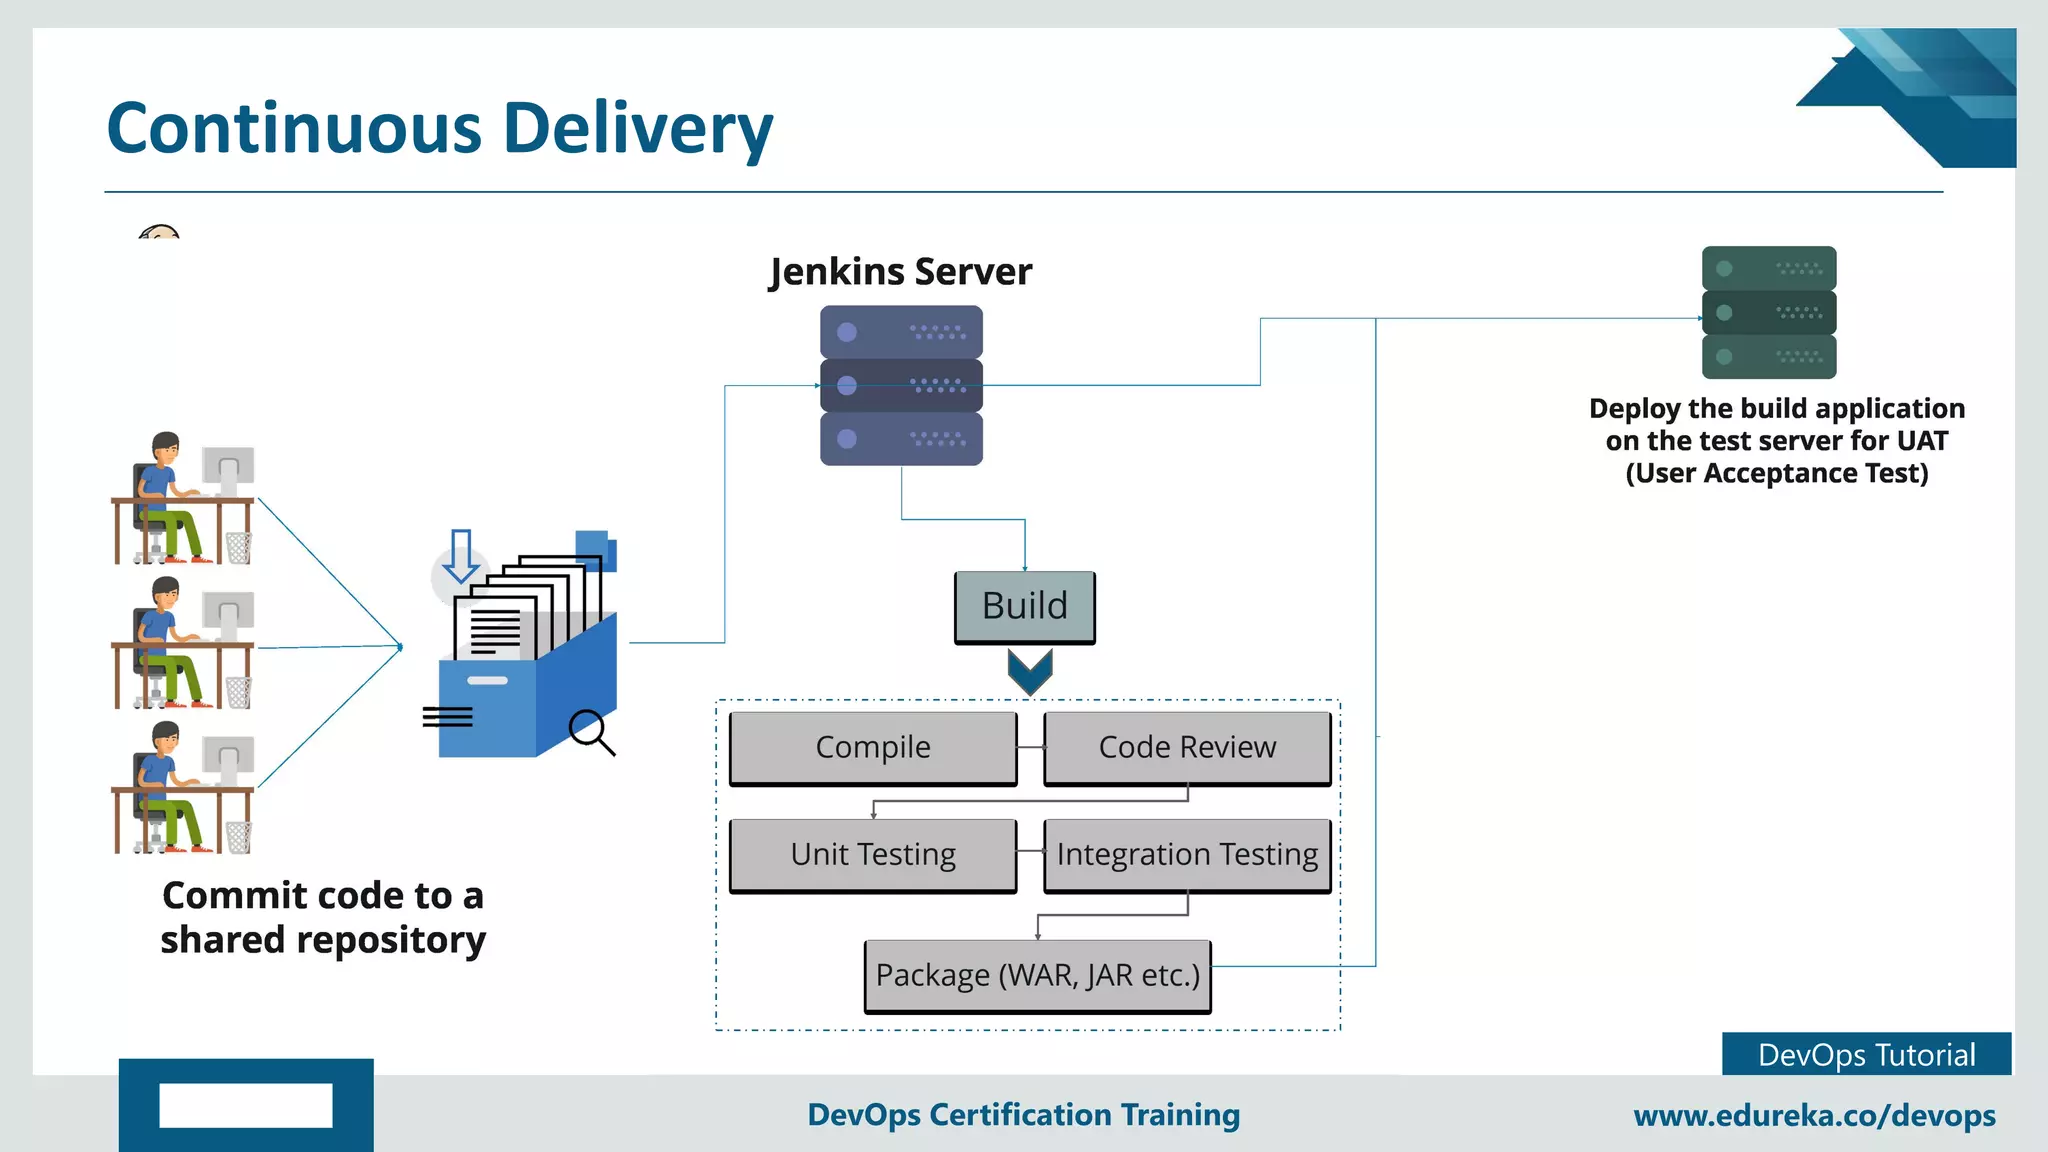Click the Continuous Delivery slide title
Image resolution: width=2048 pixels, height=1152 pixels.
[x=440, y=128]
